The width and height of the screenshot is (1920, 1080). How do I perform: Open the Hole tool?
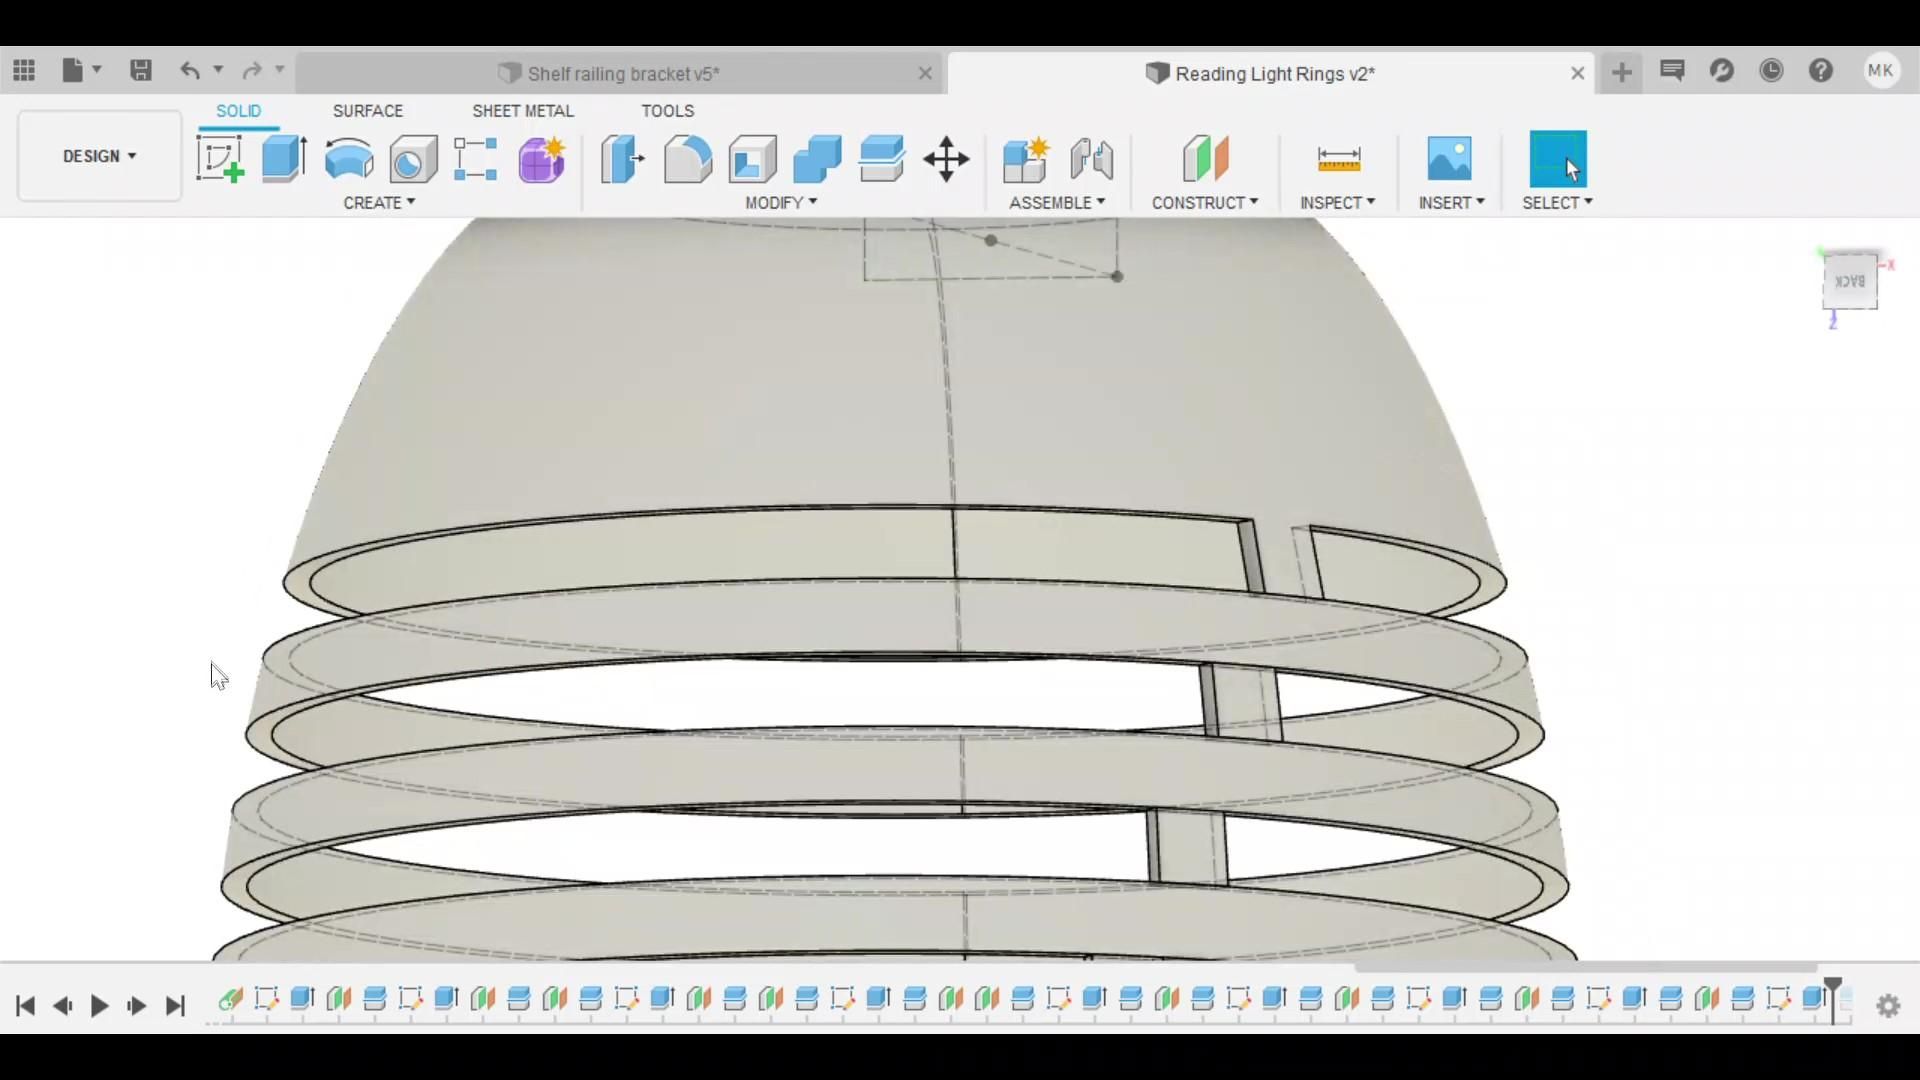[x=412, y=160]
